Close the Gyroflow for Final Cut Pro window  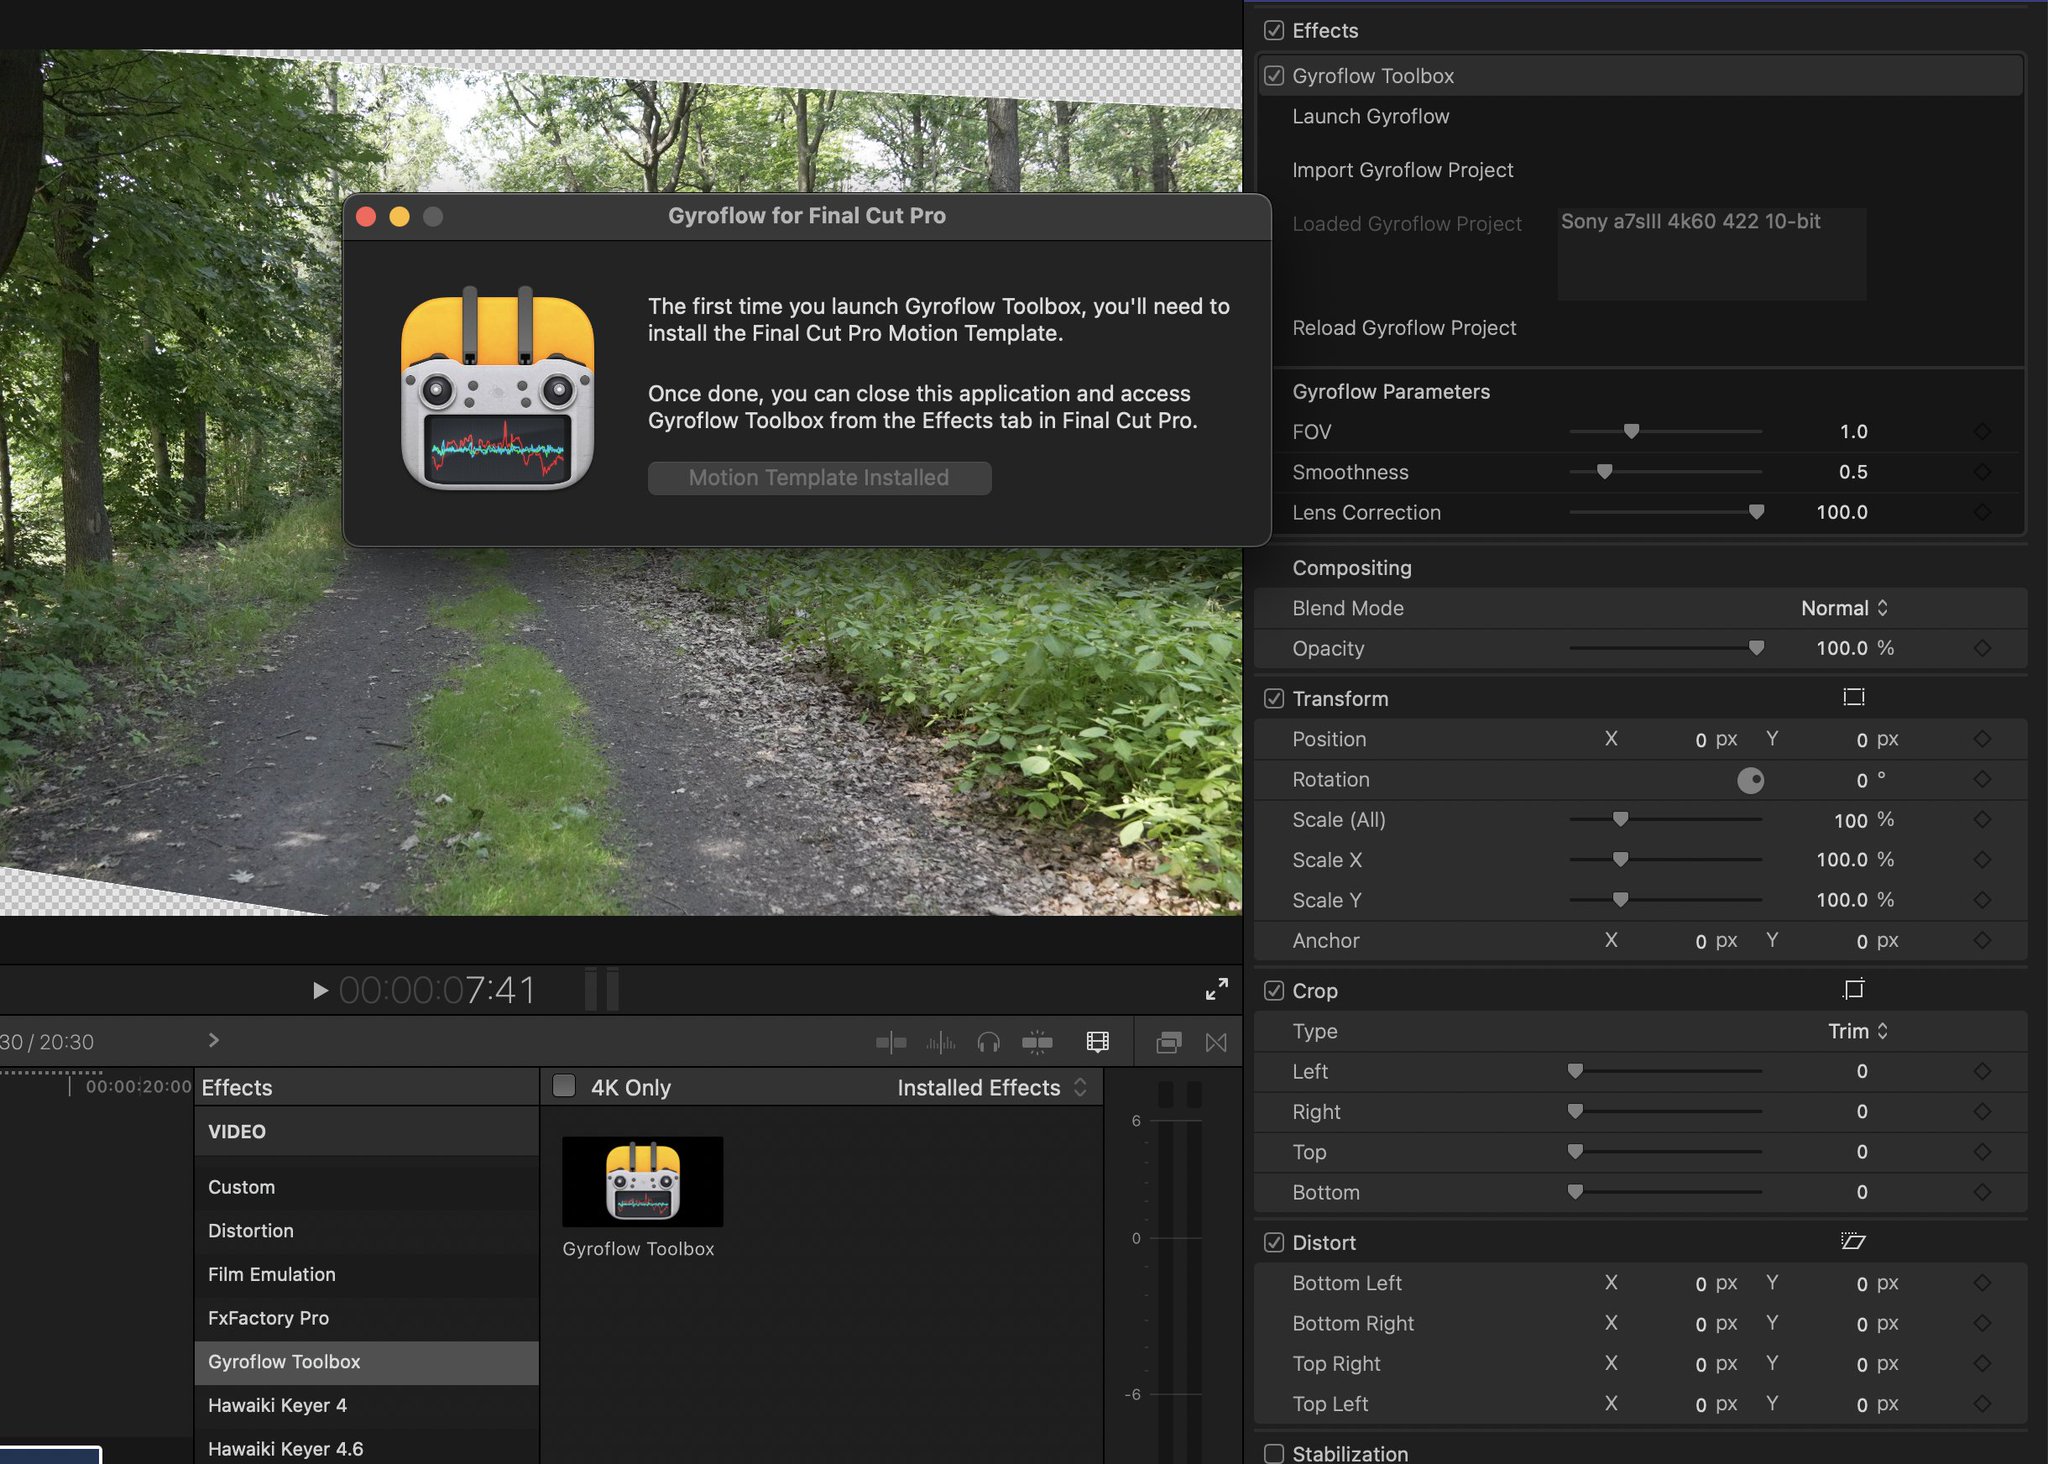pyautogui.click(x=366, y=216)
